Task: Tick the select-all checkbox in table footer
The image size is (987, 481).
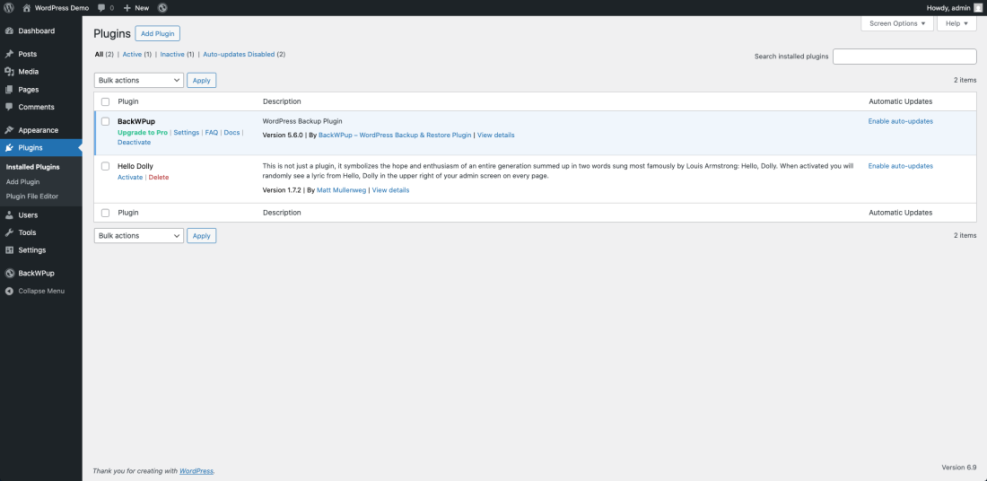Action: 105,213
